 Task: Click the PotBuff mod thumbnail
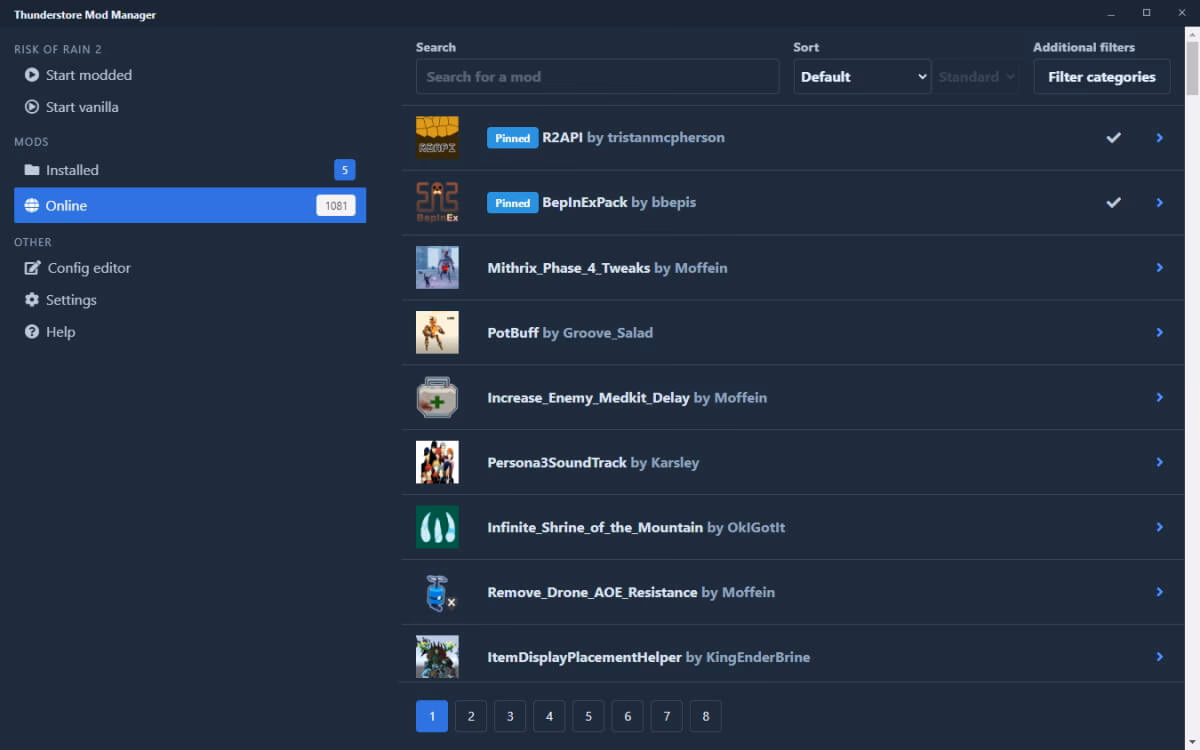pyautogui.click(x=437, y=332)
